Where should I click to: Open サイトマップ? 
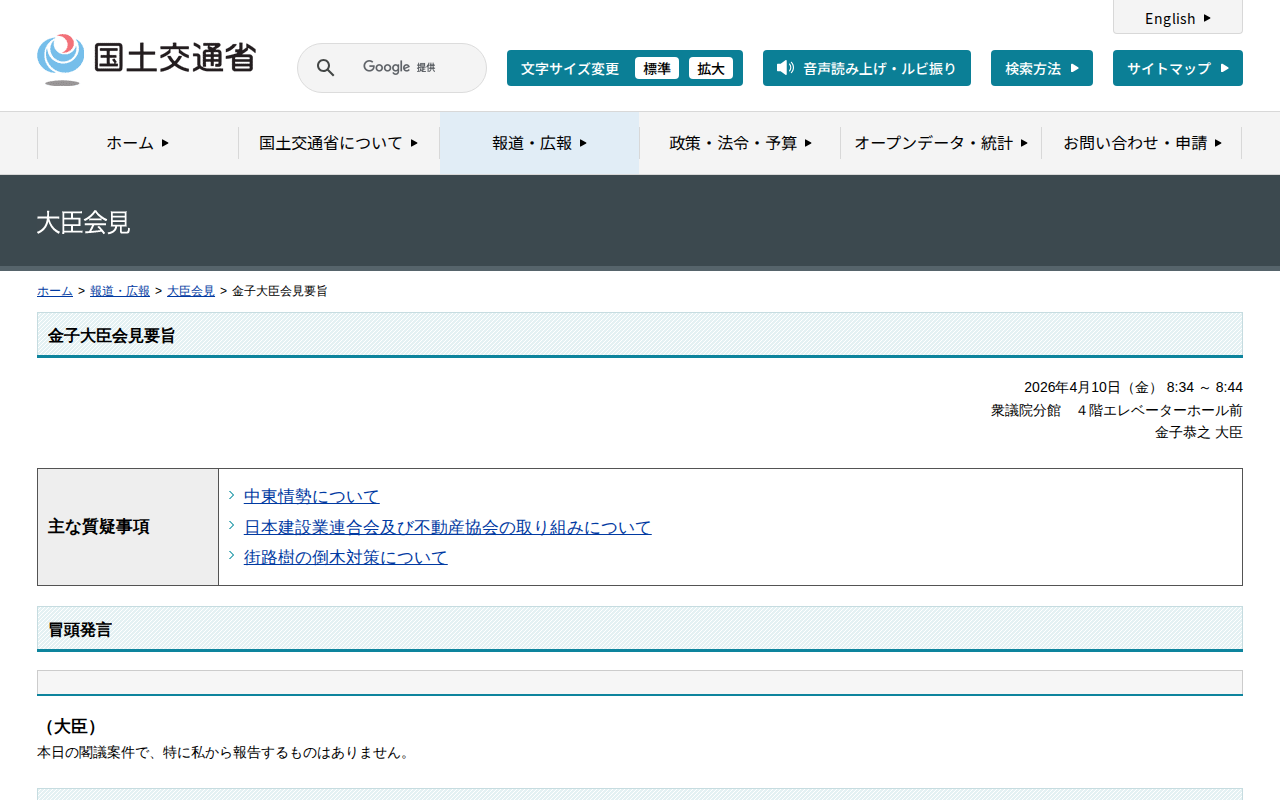(x=1178, y=68)
